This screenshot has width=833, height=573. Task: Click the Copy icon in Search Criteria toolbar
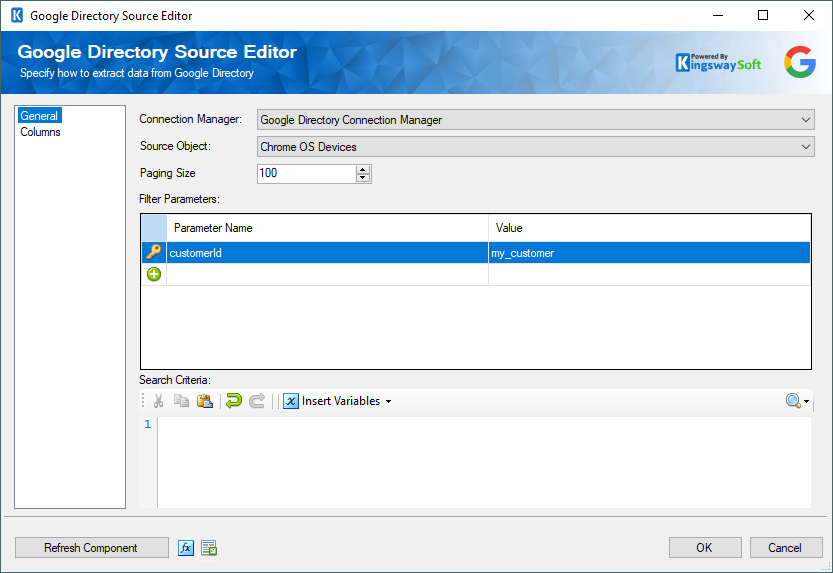(181, 401)
